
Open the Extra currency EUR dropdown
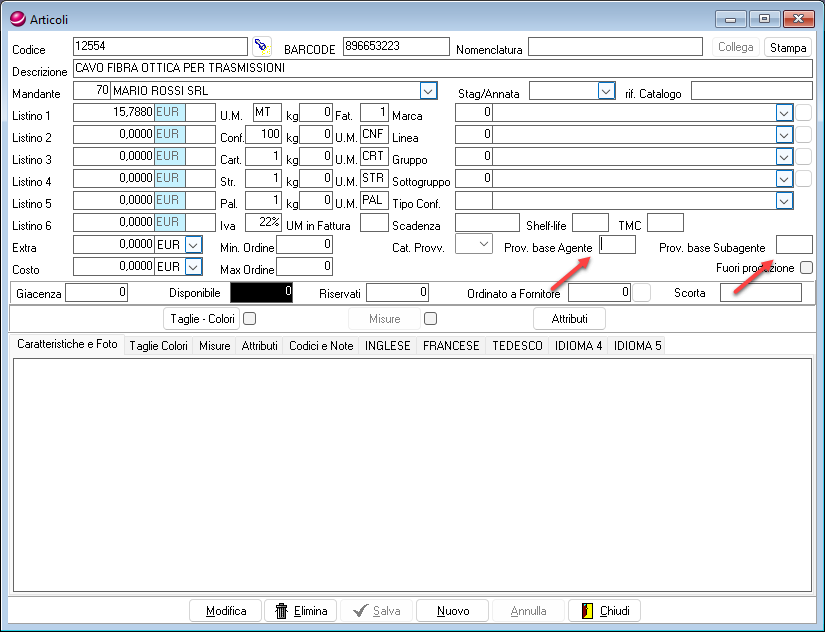(194, 245)
